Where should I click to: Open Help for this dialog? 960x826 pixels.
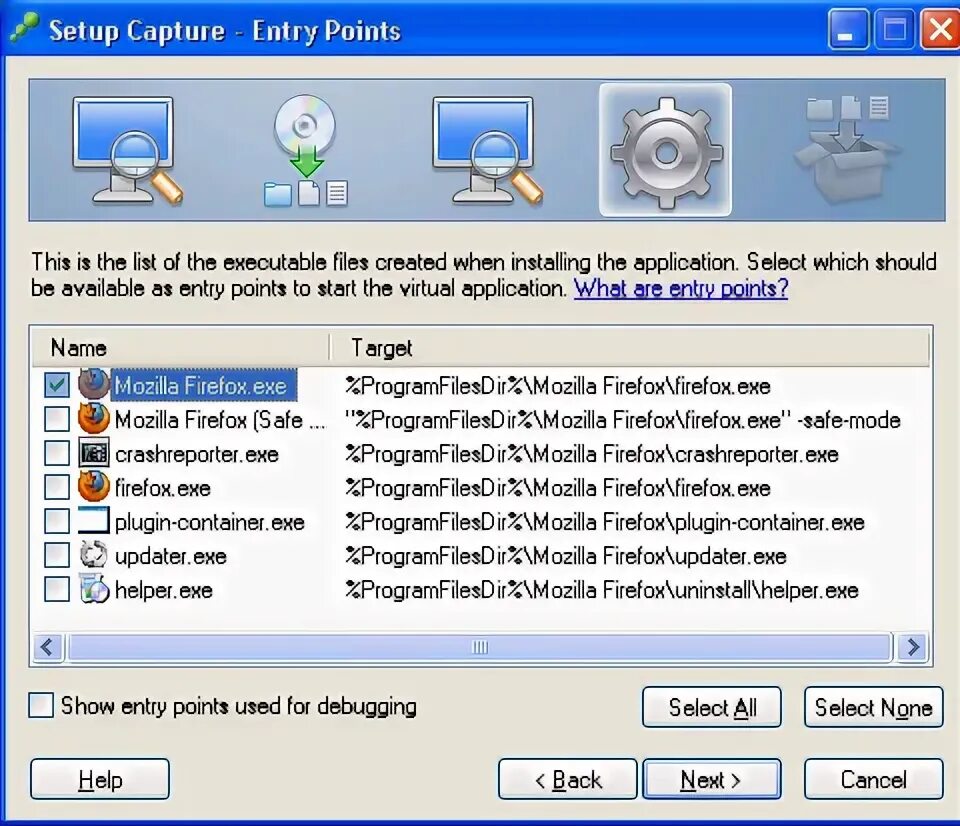100,779
